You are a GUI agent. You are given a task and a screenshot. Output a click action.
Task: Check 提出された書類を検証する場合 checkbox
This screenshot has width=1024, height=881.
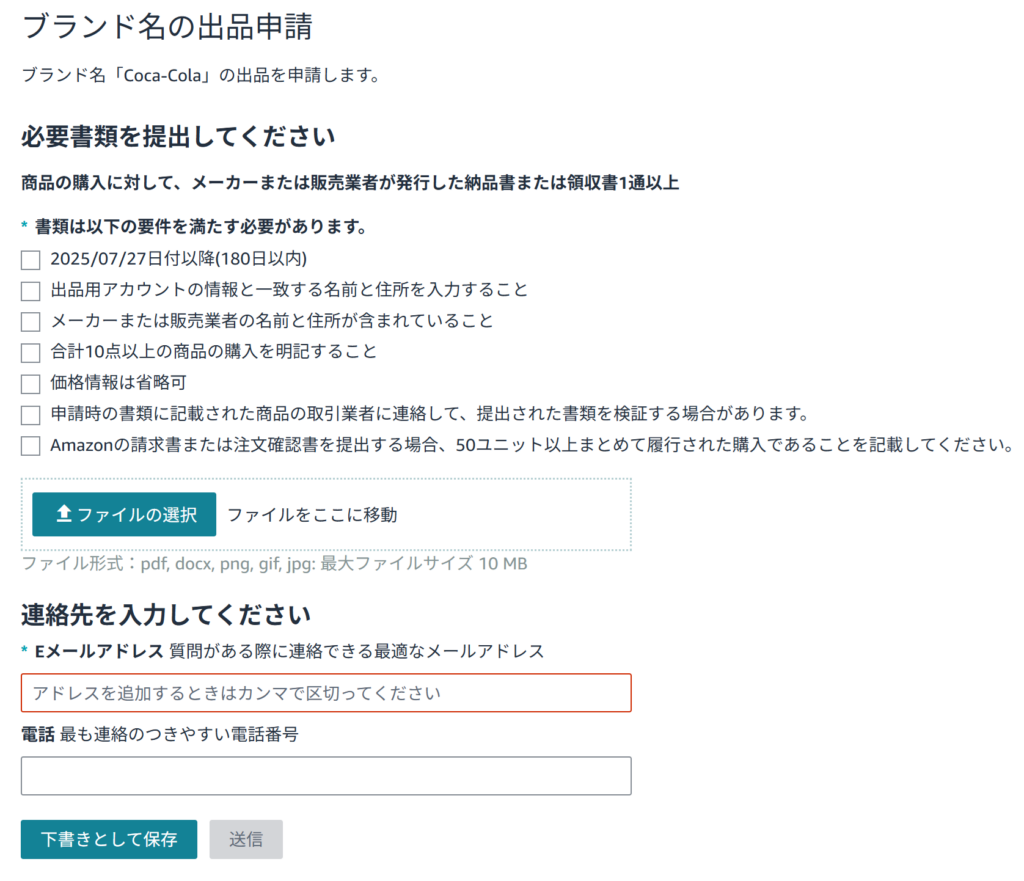(x=30, y=414)
